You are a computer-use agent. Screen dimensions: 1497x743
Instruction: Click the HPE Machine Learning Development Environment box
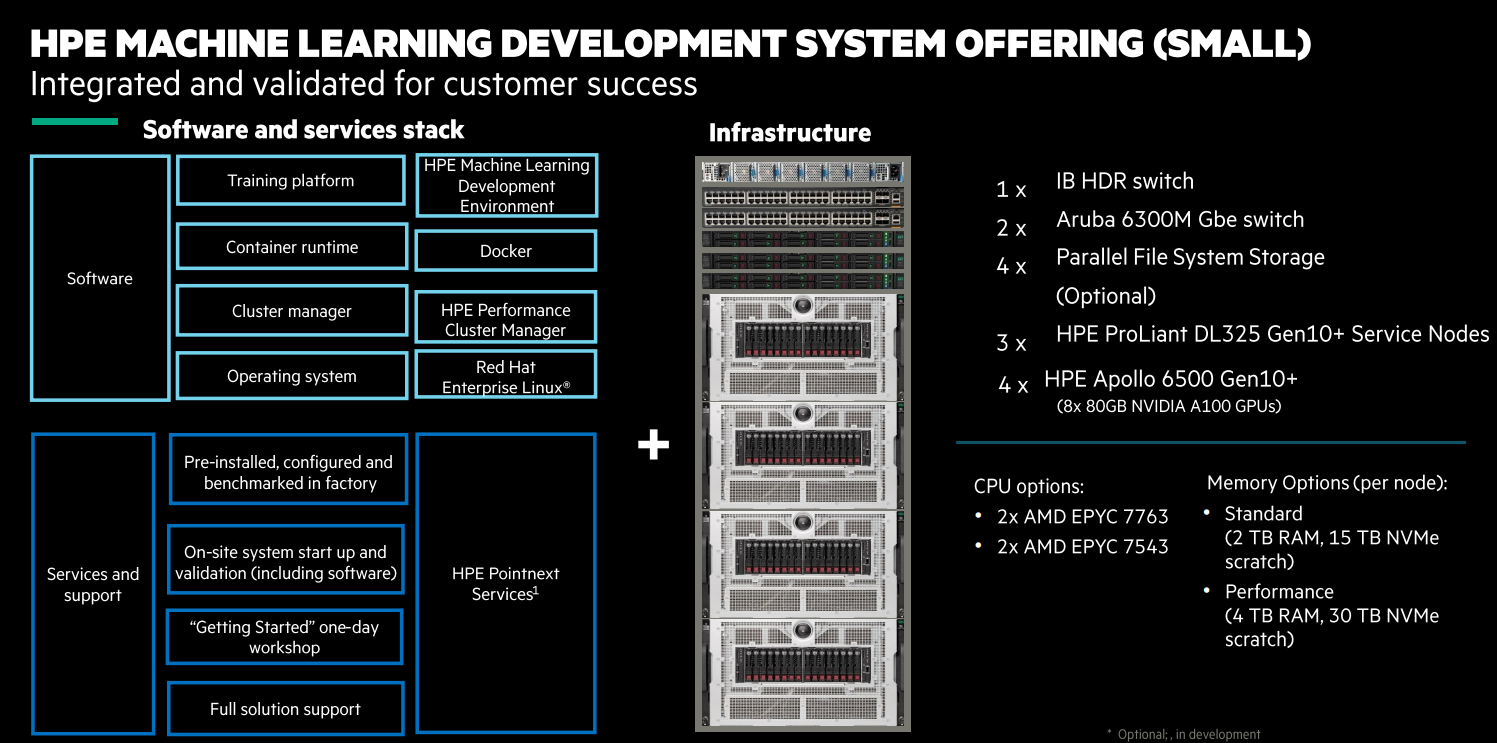tap(505, 185)
